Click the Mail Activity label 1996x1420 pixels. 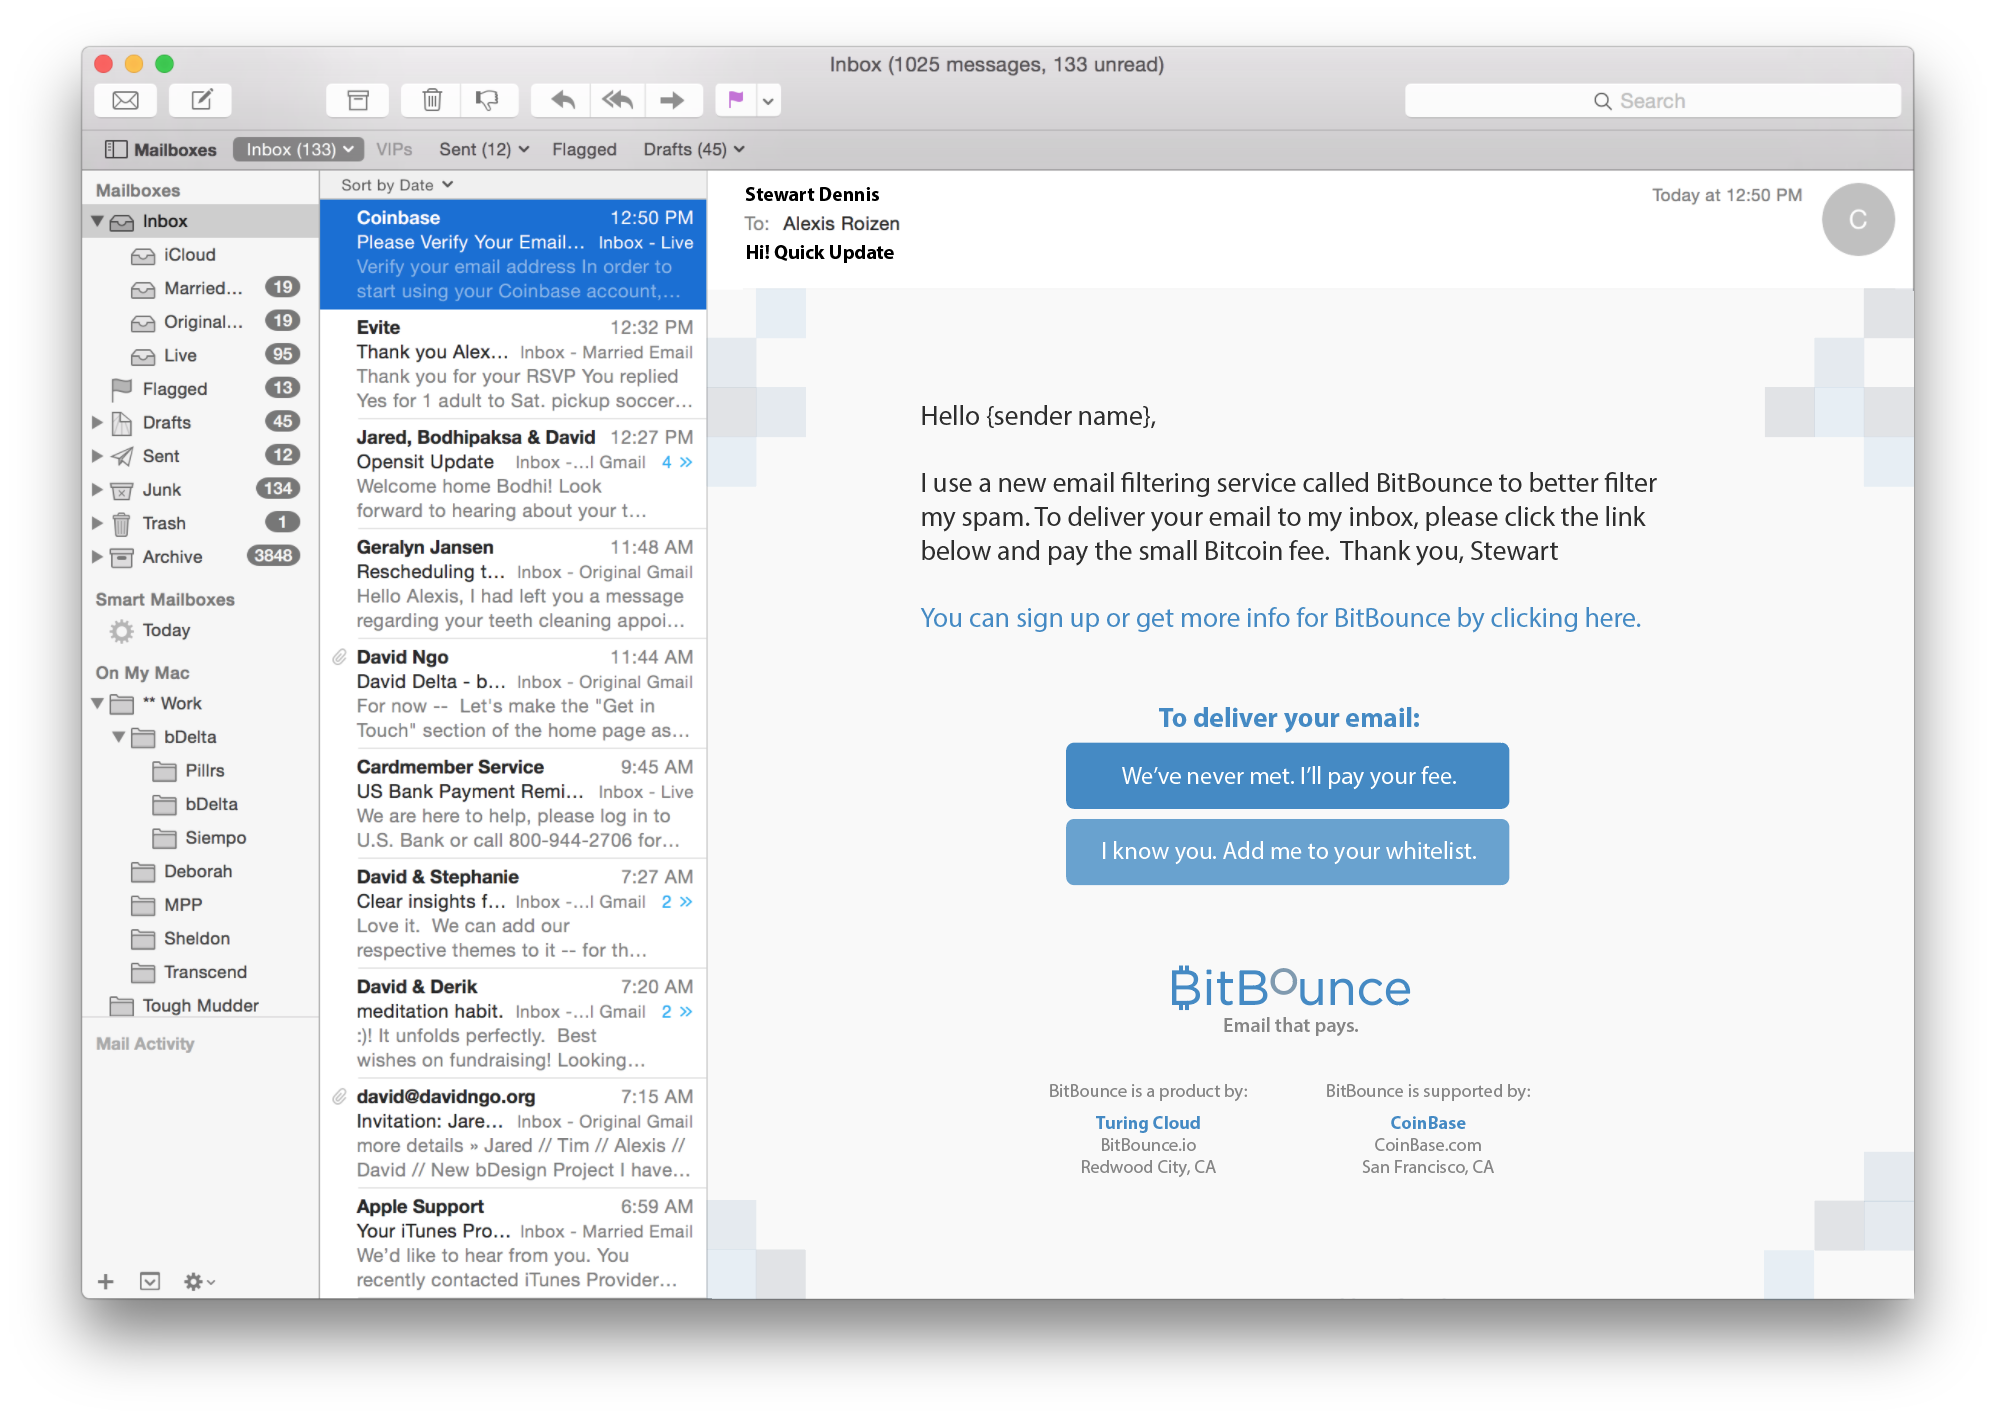click(145, 1044)
